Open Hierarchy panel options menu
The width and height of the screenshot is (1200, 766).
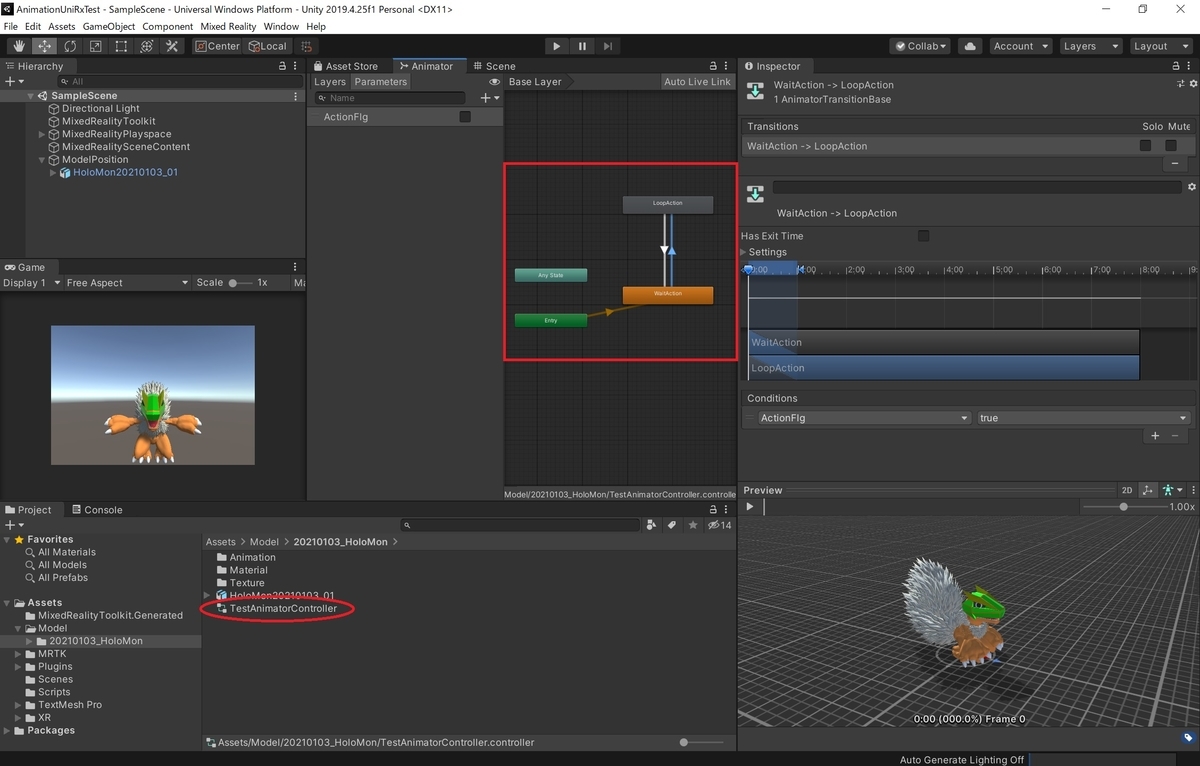coord(296,66)
